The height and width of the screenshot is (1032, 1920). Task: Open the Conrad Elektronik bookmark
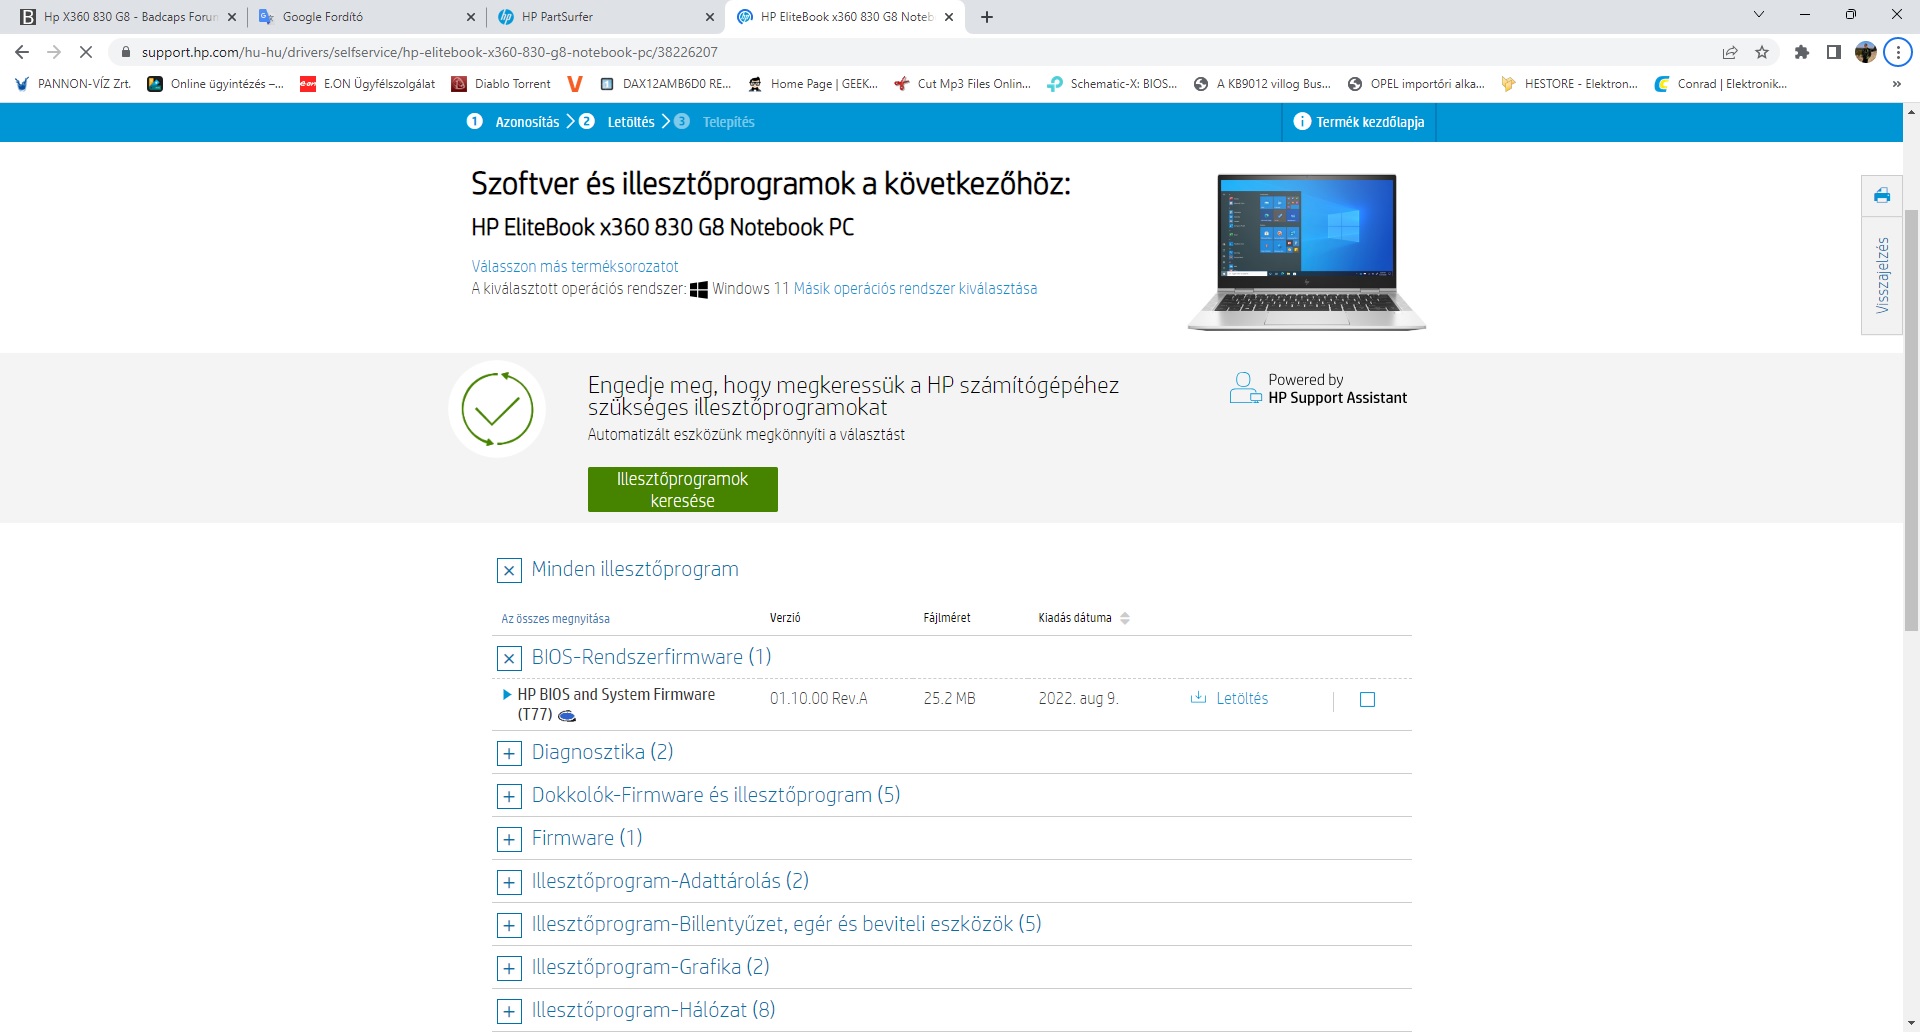[x=1721, y=84]
